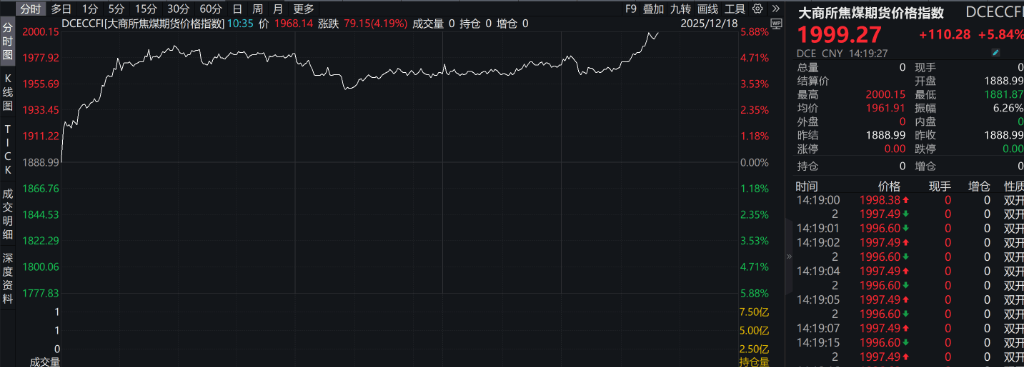Click the 成交量 label below the chart
This screenshot has width=1024, height=367.
click(x=44, y=362)
